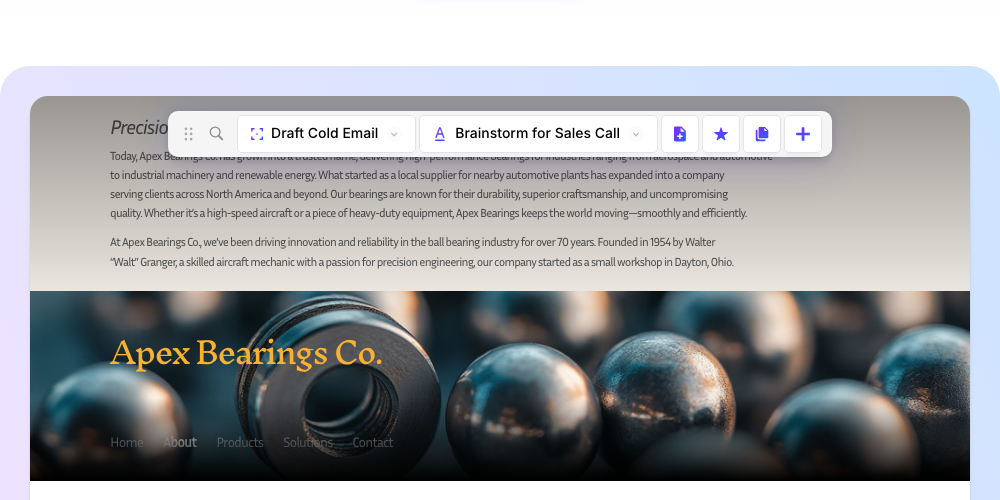Click the underlined A icon beside Brainstorm
Screen dimensions: 1000x500
439,134
